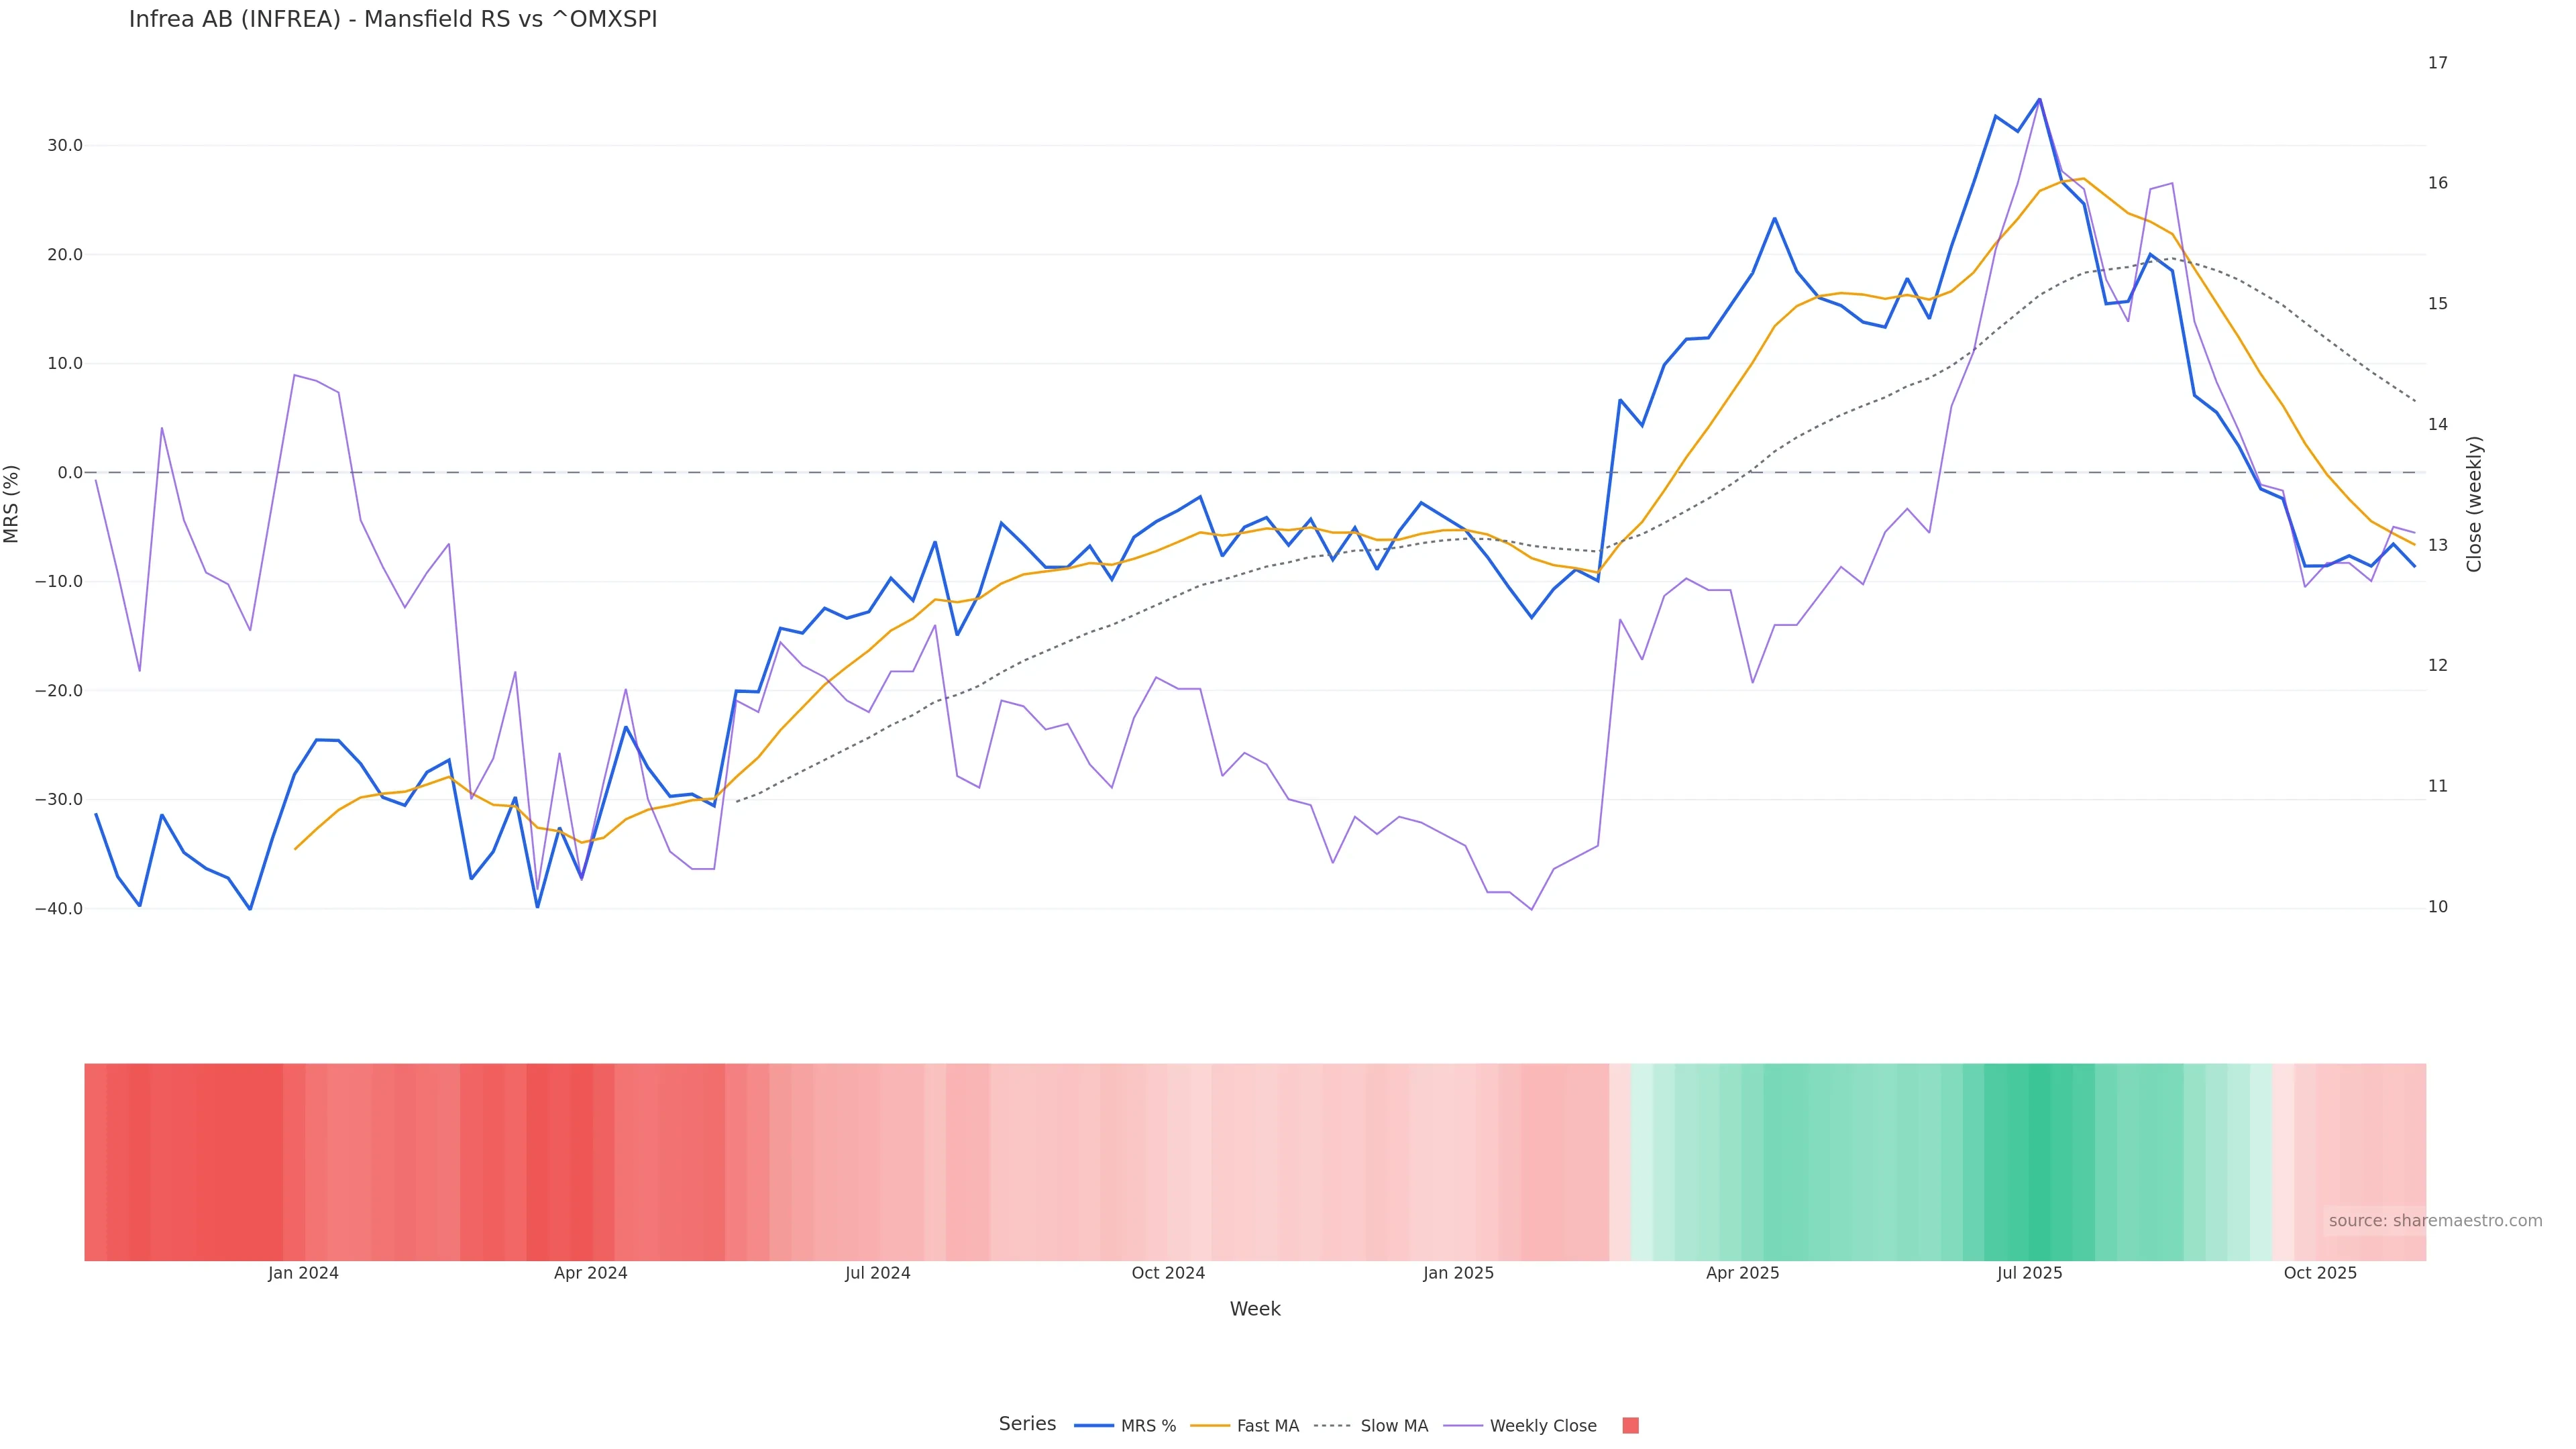This screenshot has width=2576, height=1449.
Task: Click the blue MRS % legend line sample
Action: tap(1093, 1426)
